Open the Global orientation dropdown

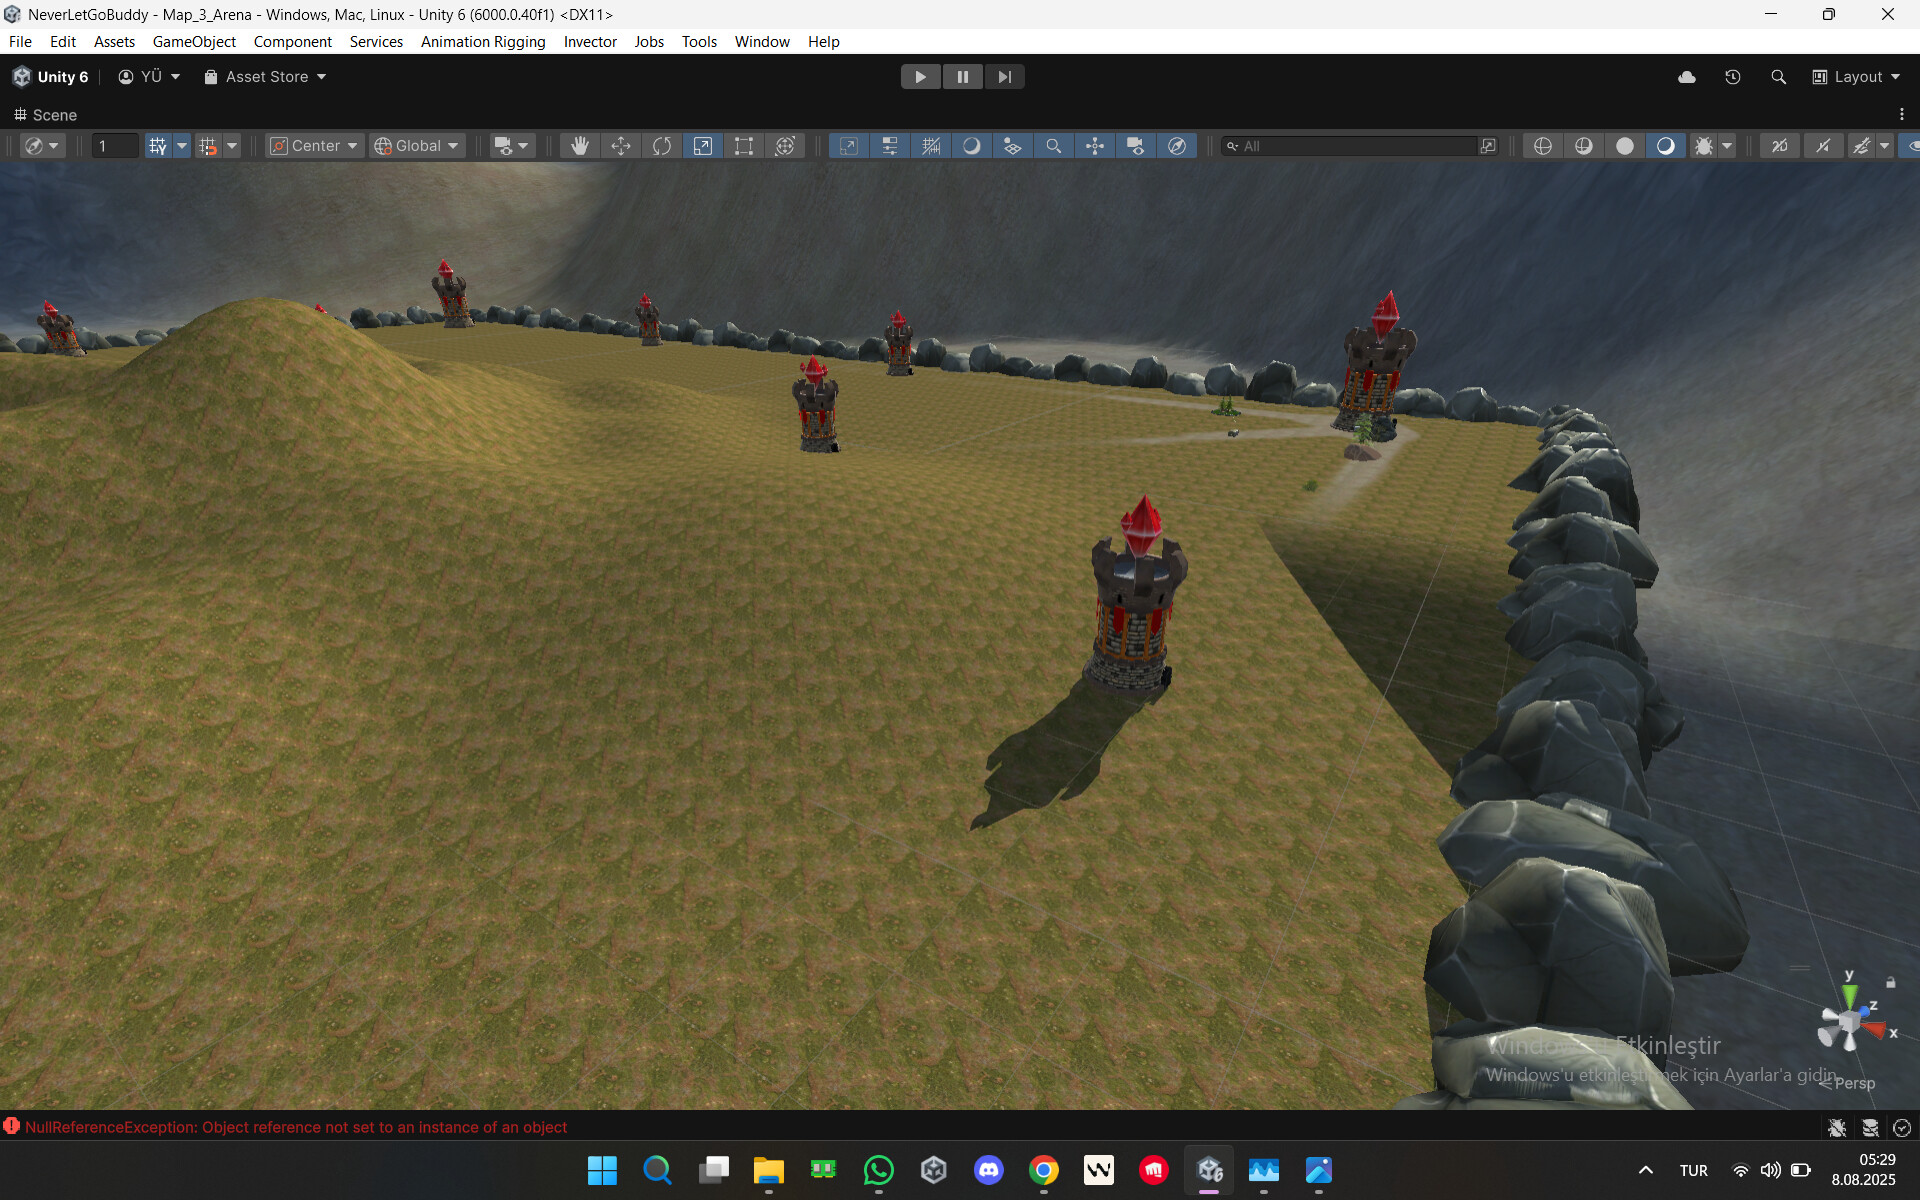coord(417,145)
